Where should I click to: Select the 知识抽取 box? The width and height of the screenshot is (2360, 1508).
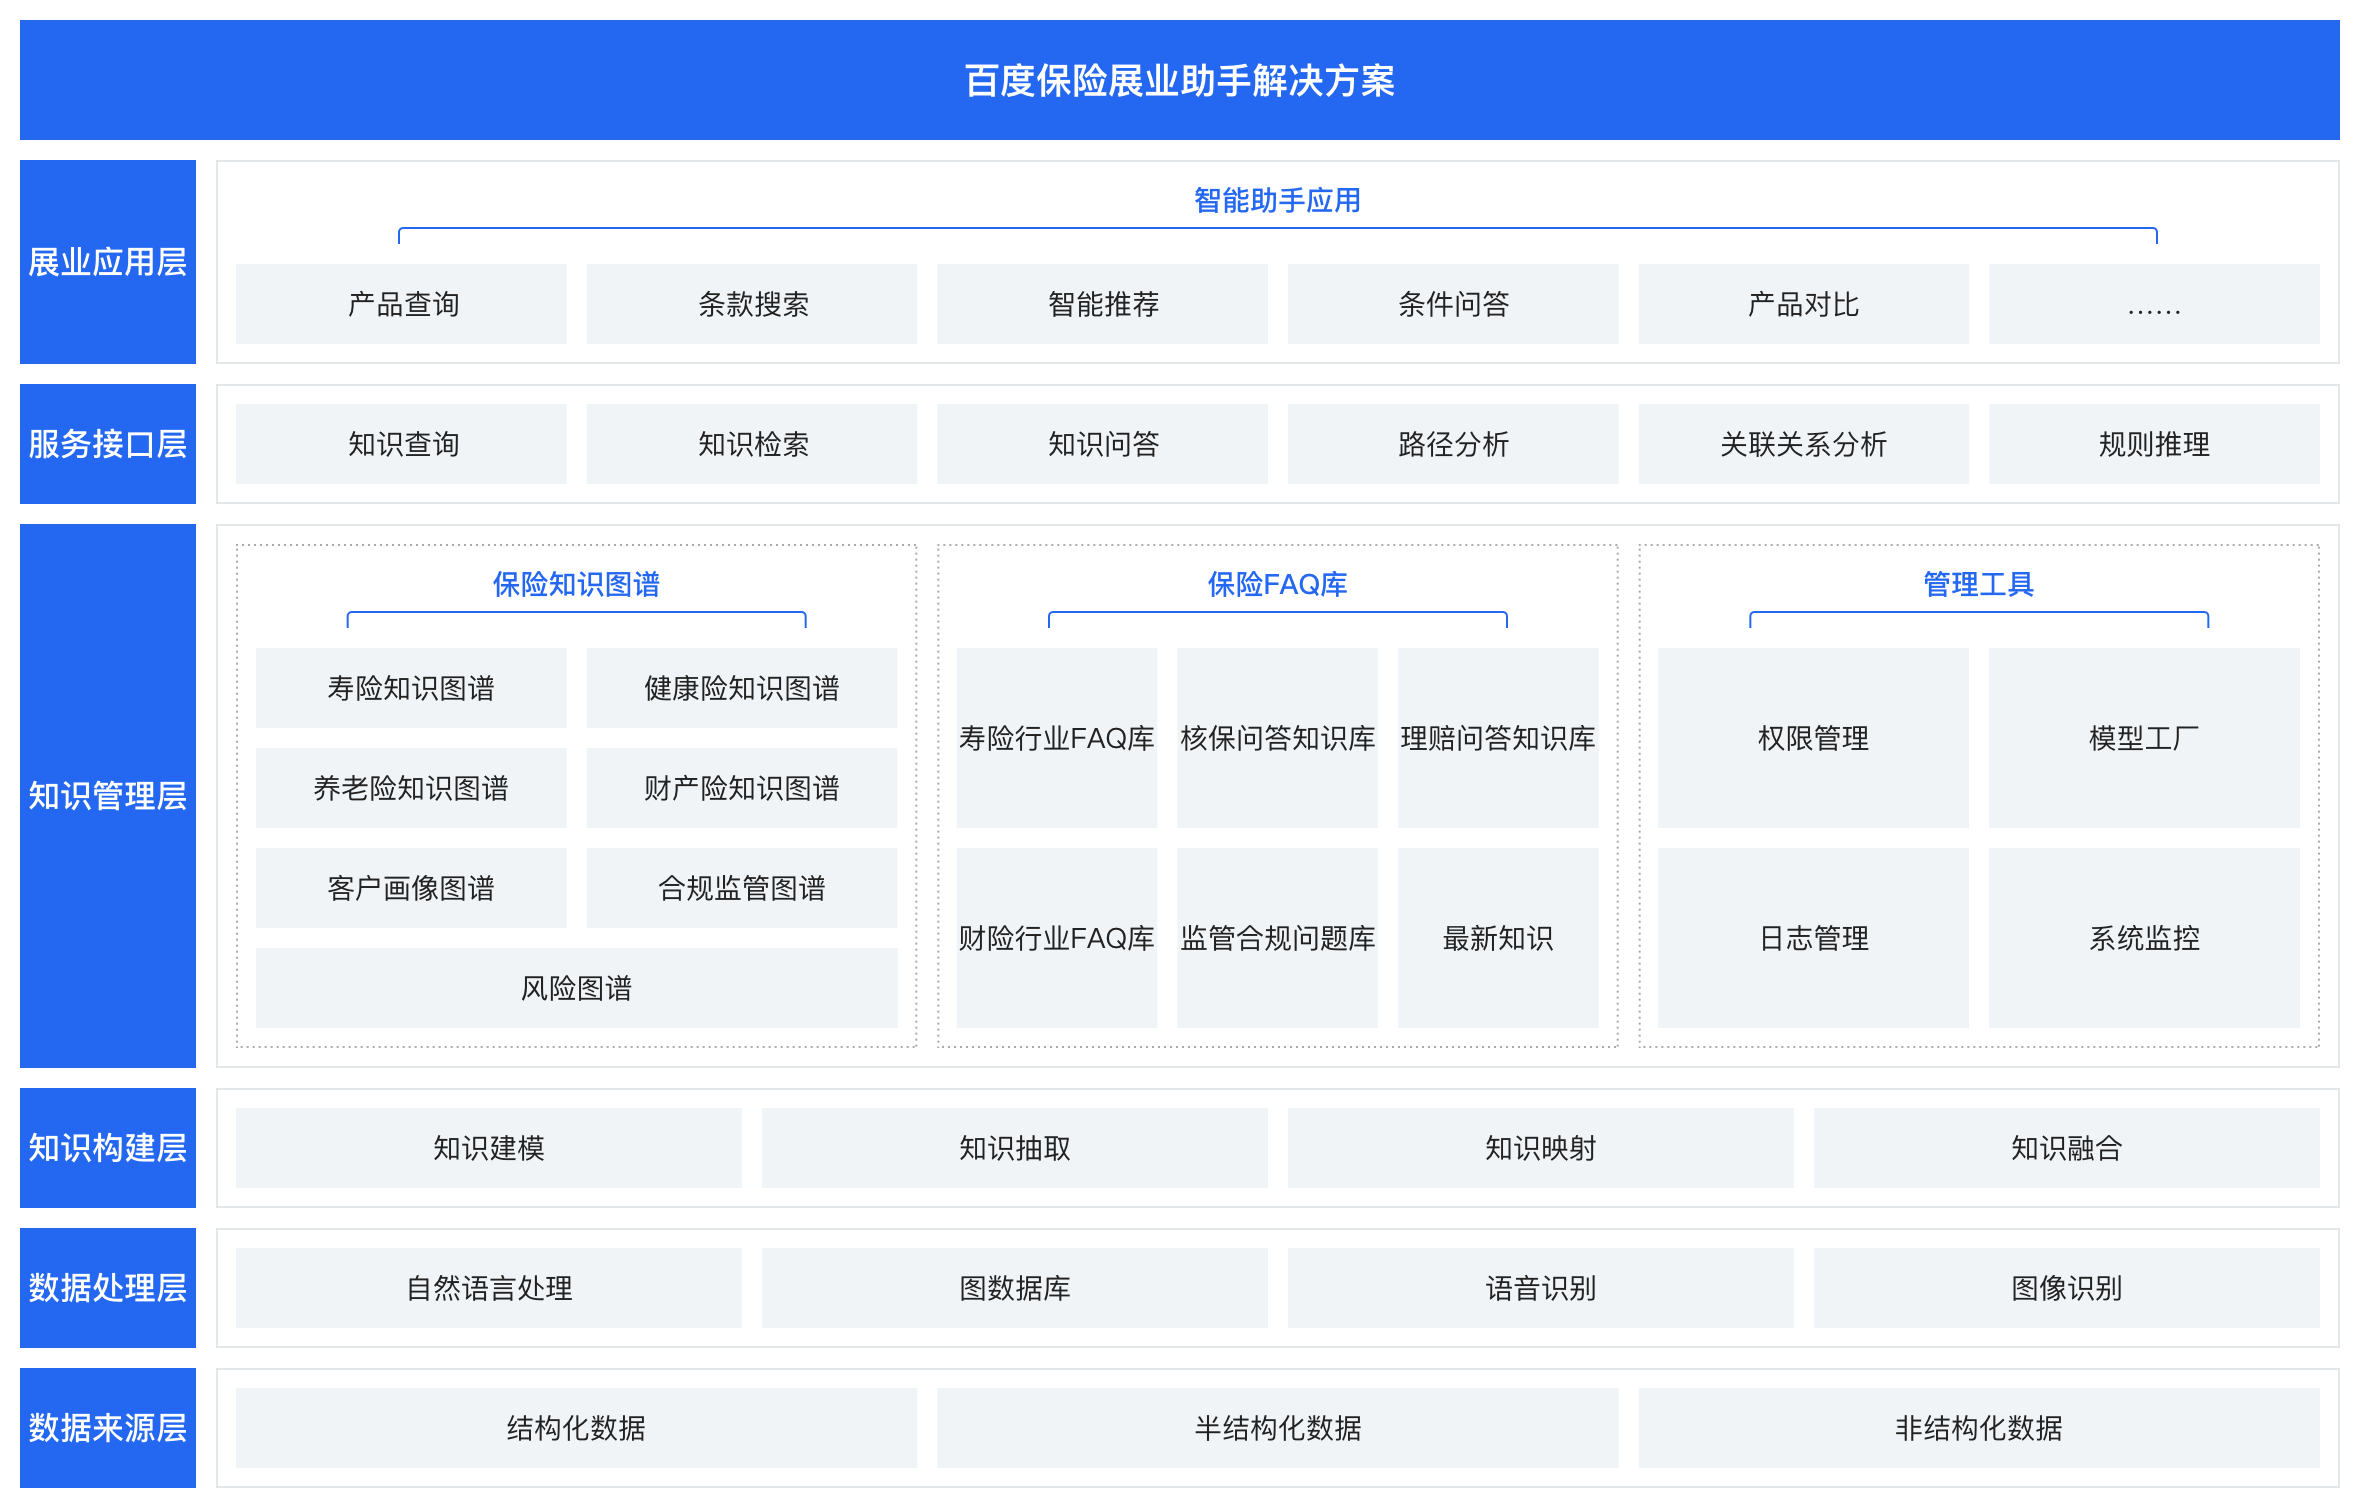[x=1015, y=1148]
